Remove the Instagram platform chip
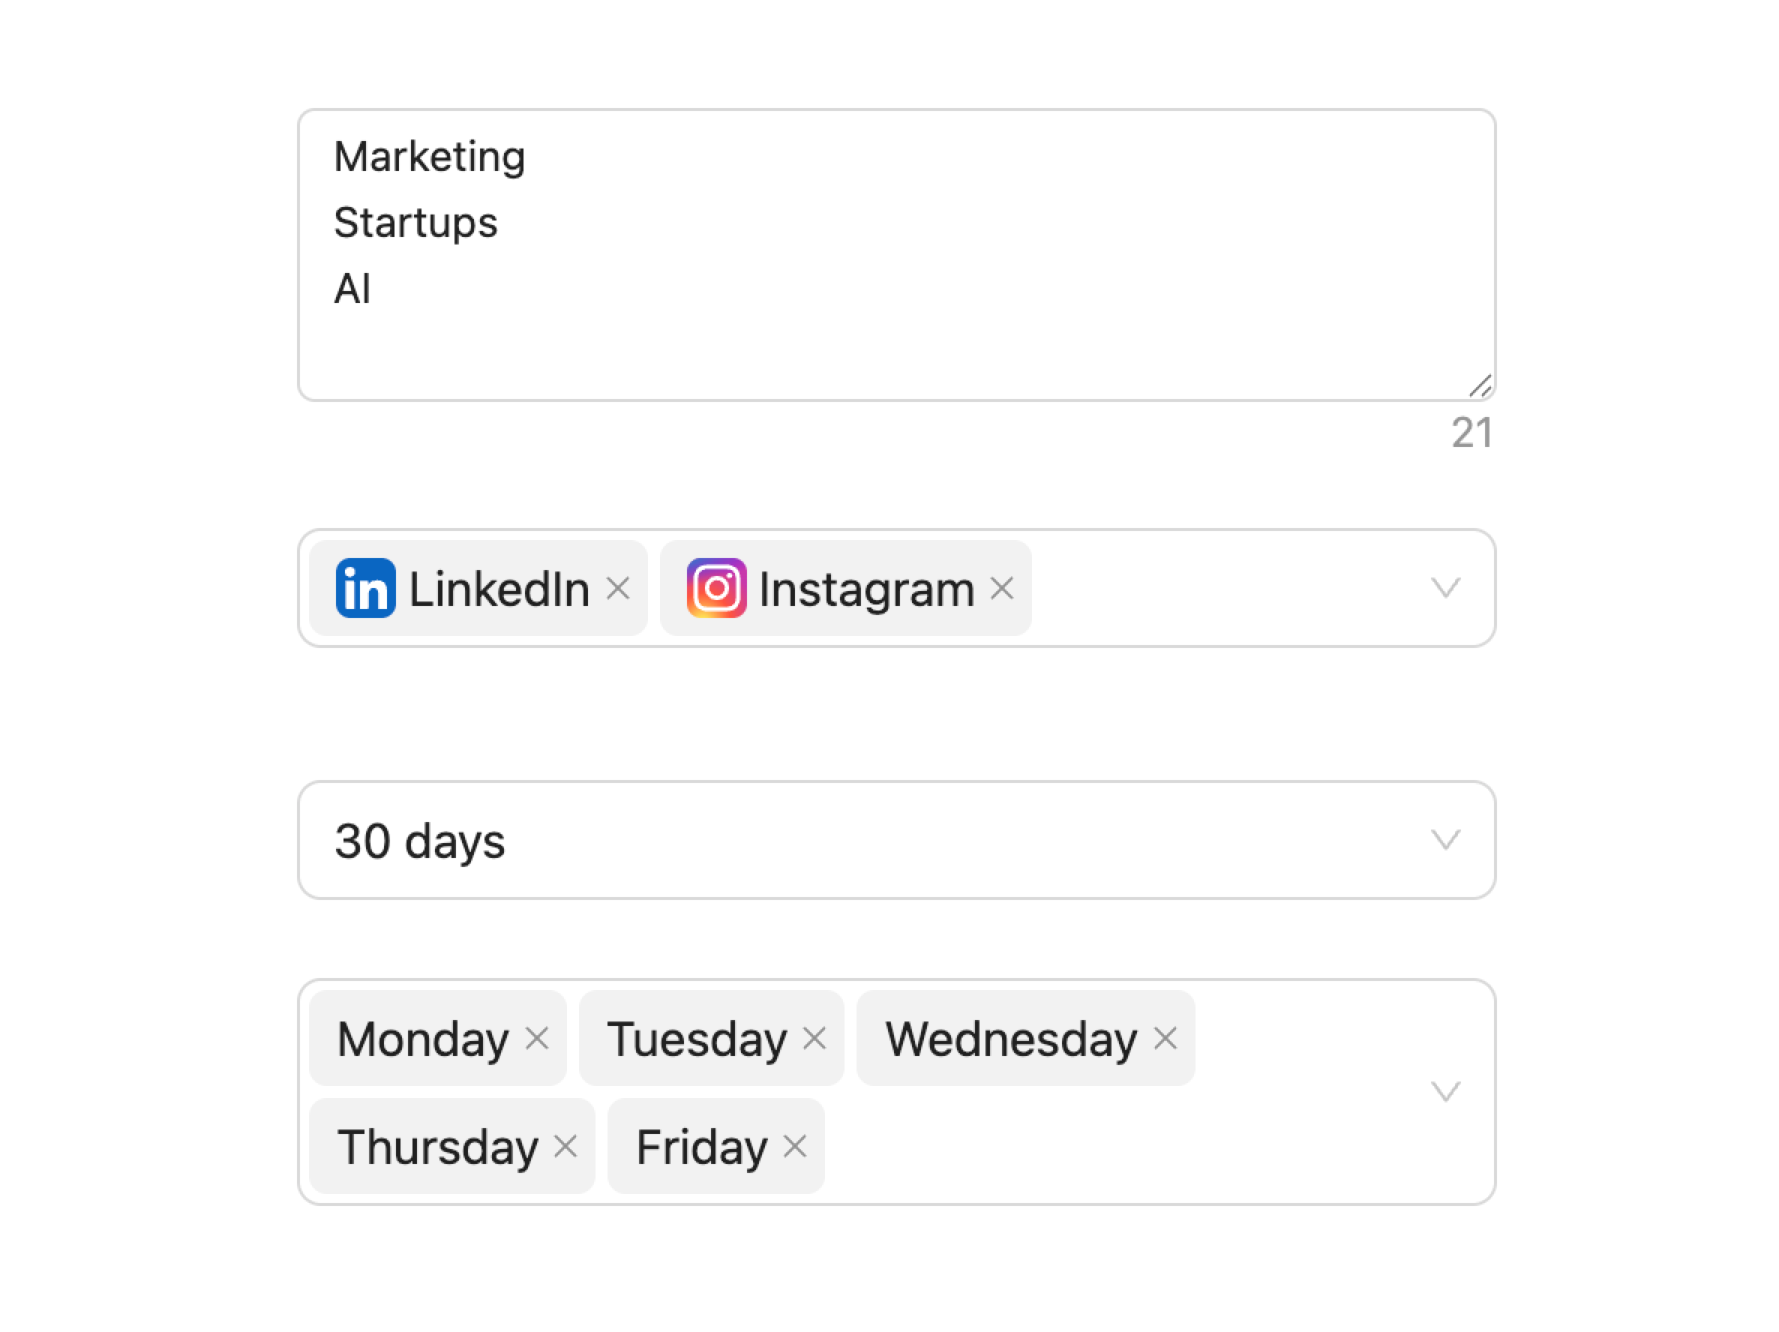This screenshot has height=1332, width=1779. click(1003, 588)
